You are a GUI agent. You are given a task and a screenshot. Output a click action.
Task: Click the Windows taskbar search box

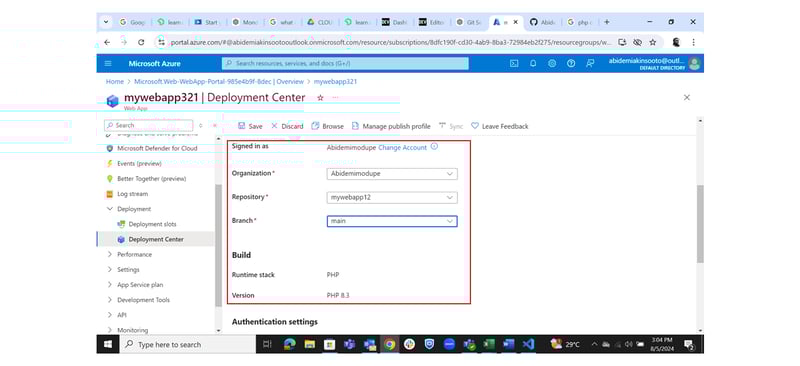187,345
